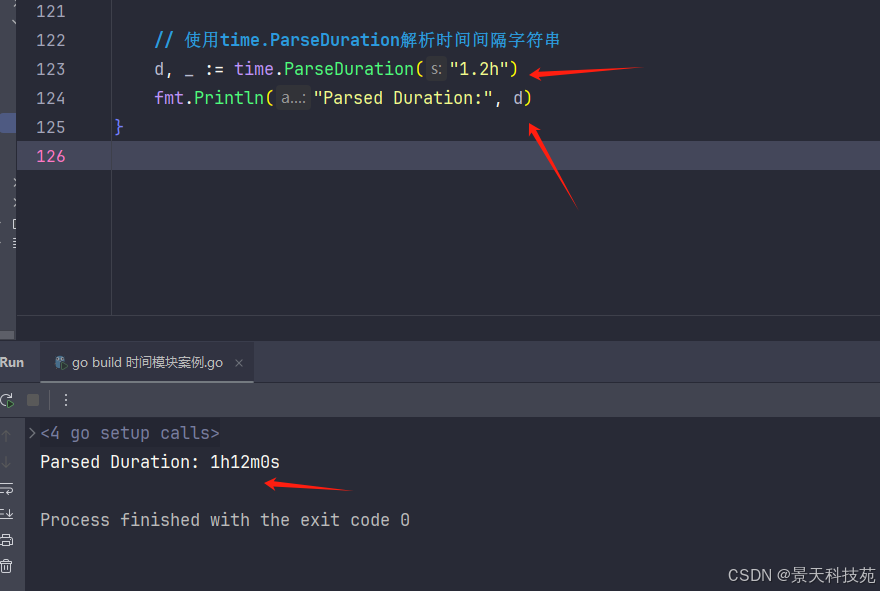Open the Run toolbar more options menu
Screen dimensions: 880x591
click(66, 400)
